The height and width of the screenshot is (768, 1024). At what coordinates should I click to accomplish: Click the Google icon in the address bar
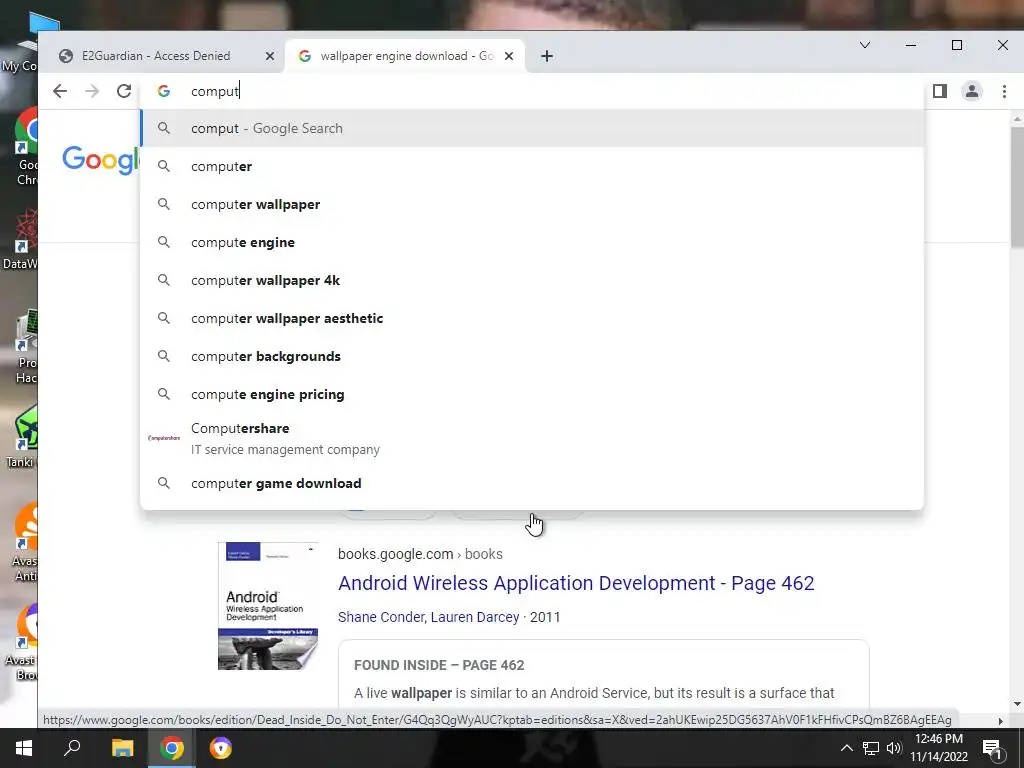click(164, 91)
